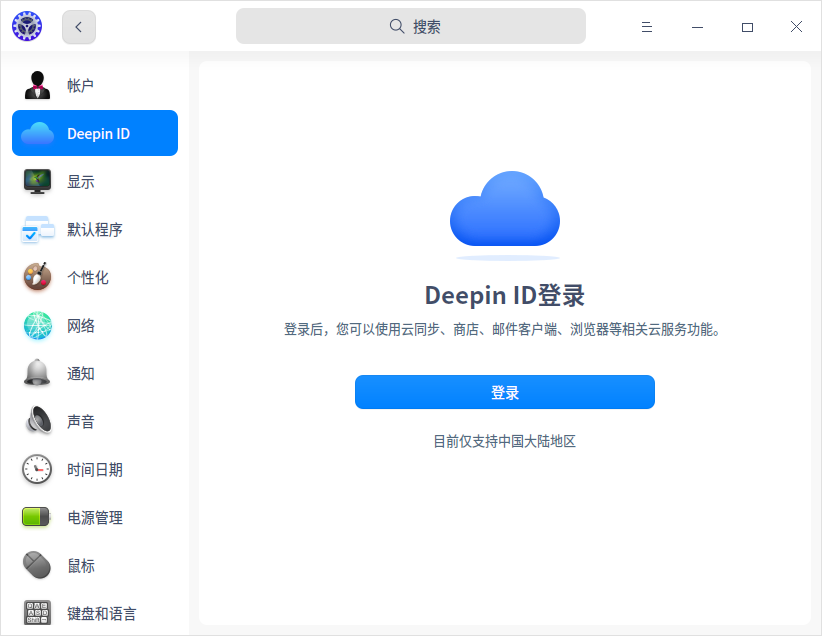The image size is (822, 636).
Task: Click the 时间日期 clock icon
Action: click(37, 469)
